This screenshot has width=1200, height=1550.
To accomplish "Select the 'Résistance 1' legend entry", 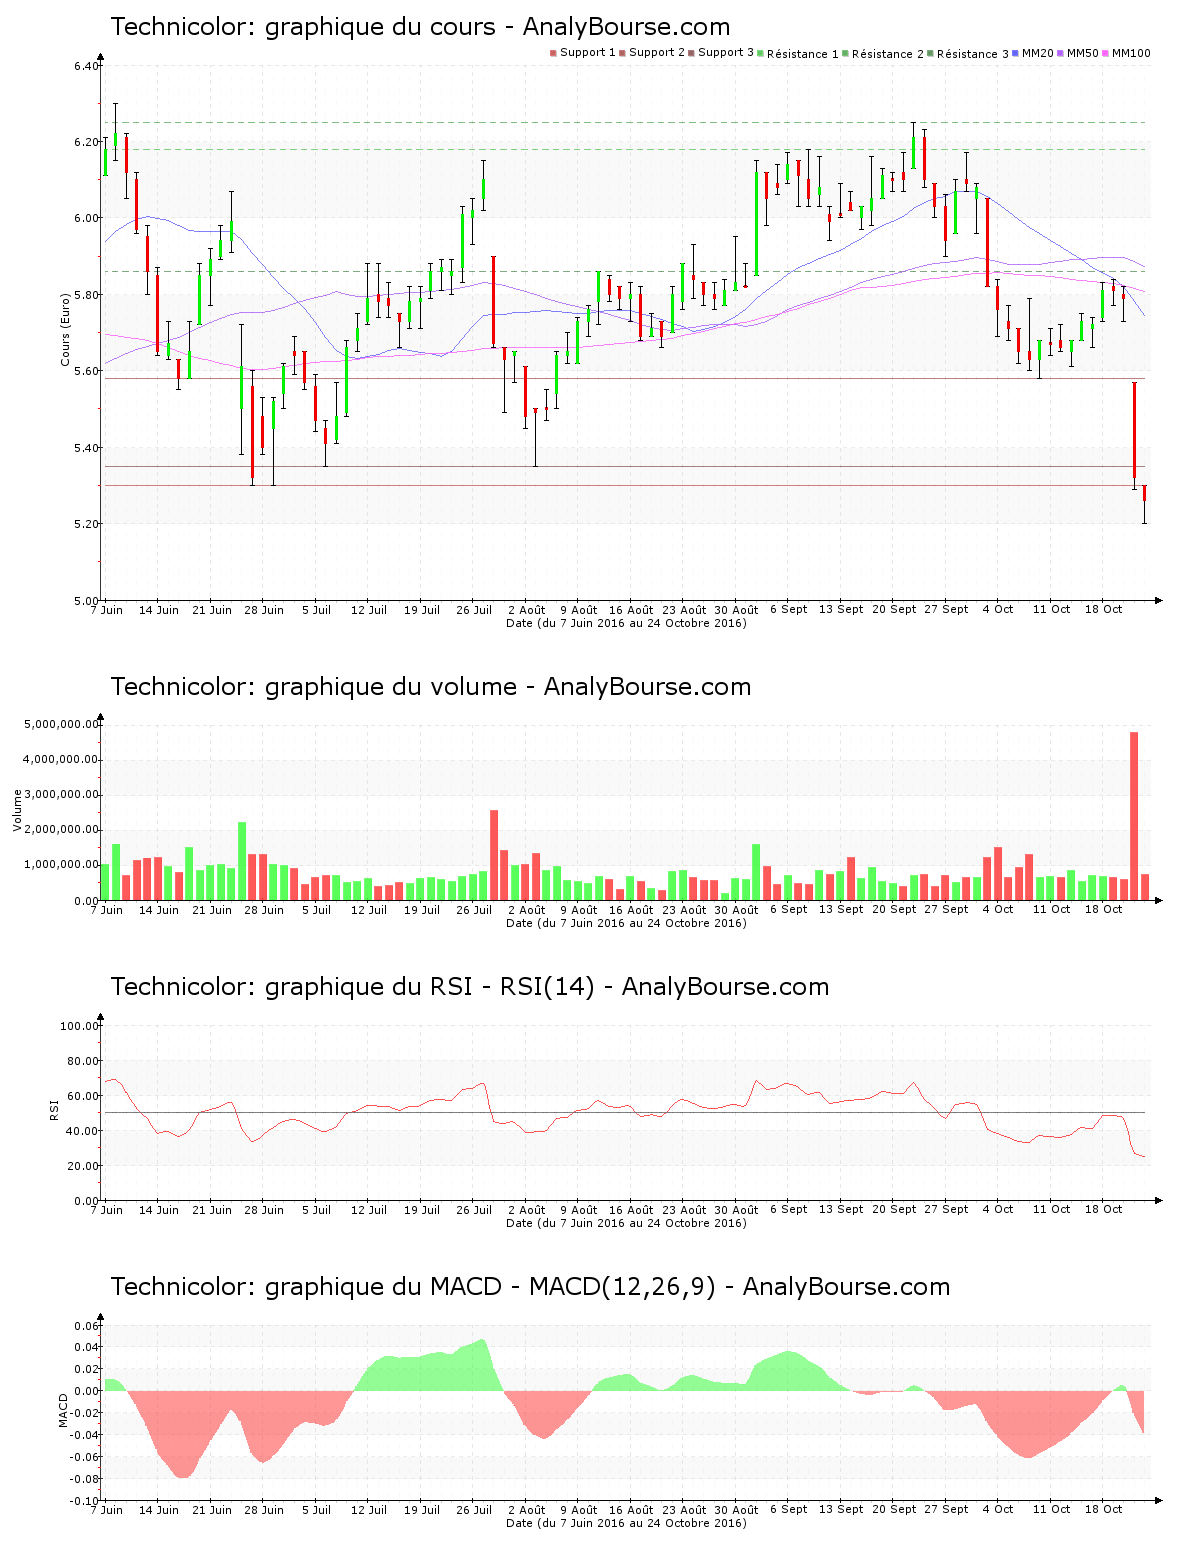I will coord(798,54).
